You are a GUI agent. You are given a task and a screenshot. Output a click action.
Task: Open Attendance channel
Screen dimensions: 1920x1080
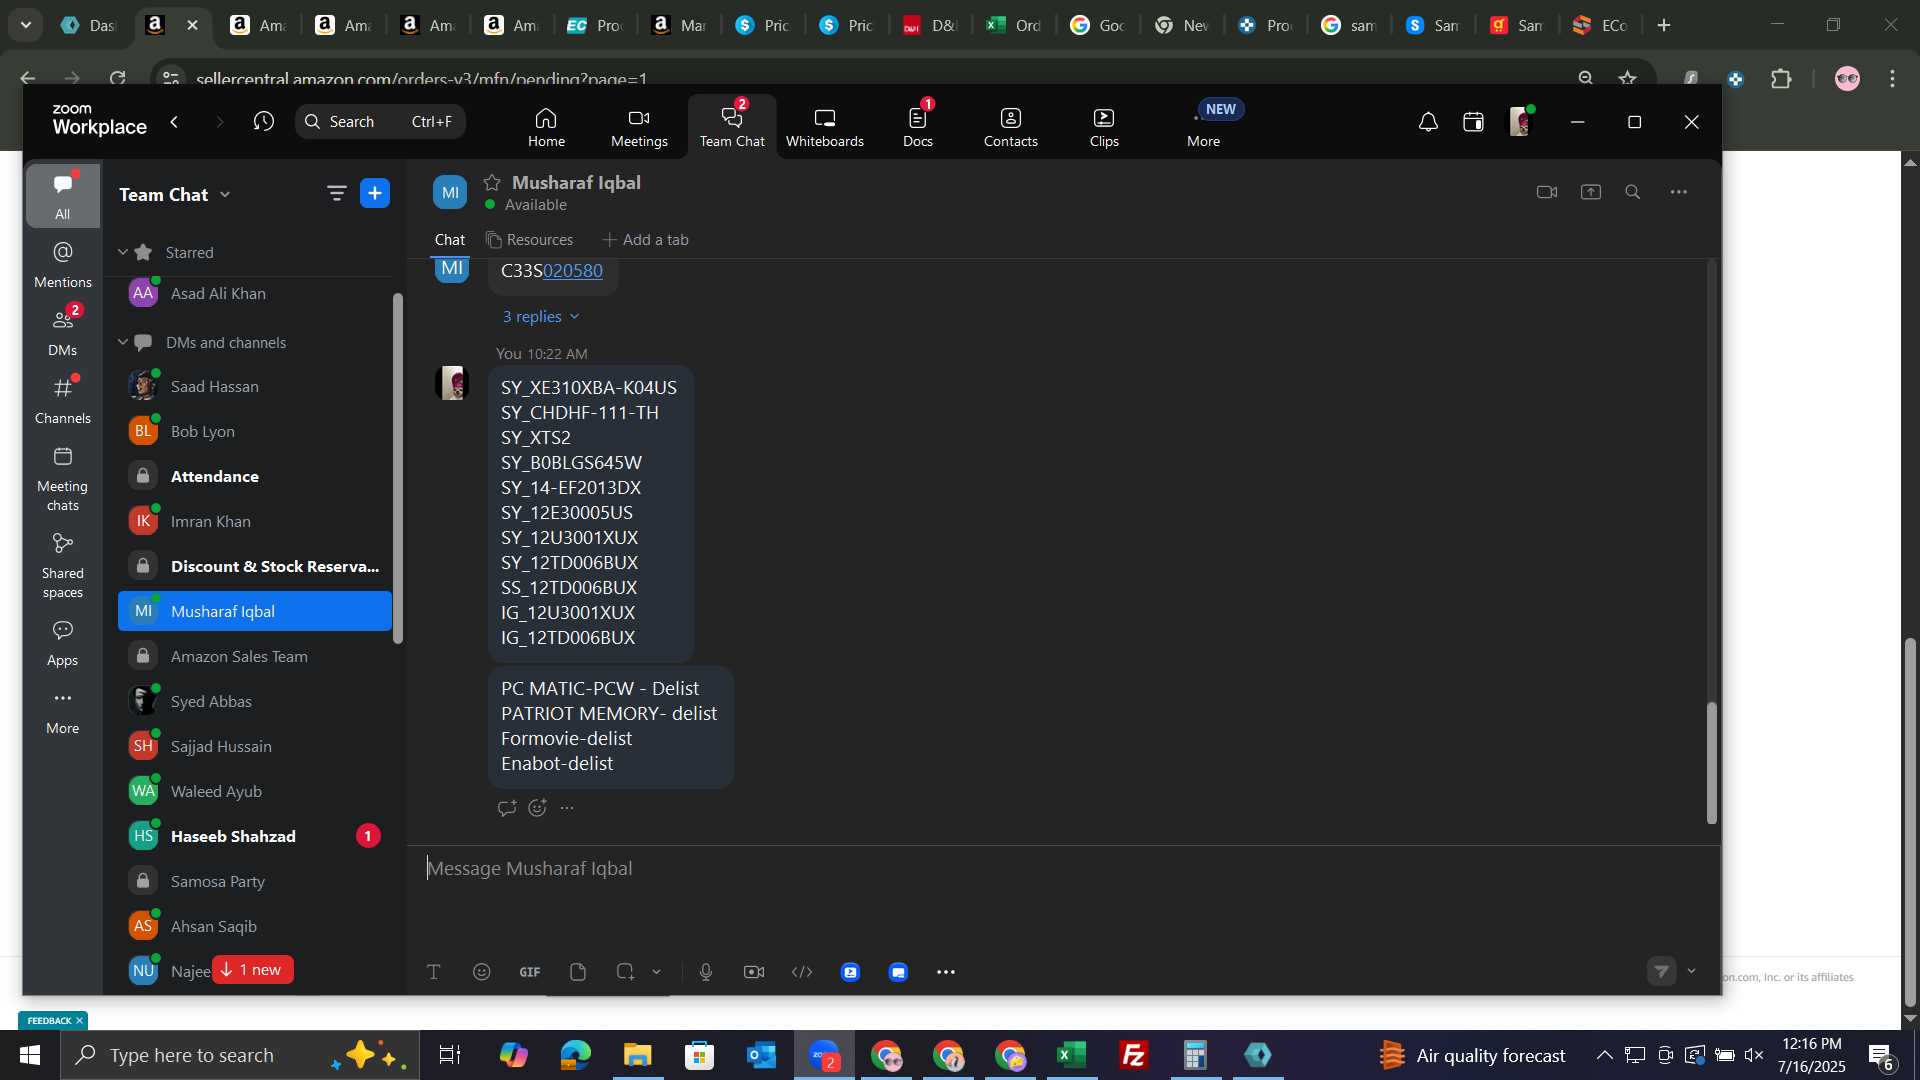click(255, 477)
